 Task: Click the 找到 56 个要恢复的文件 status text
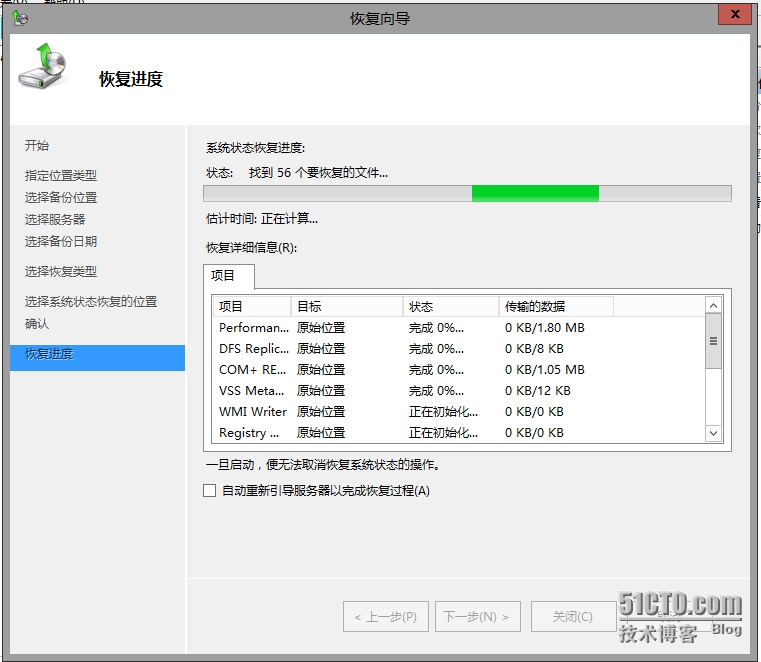318,173
